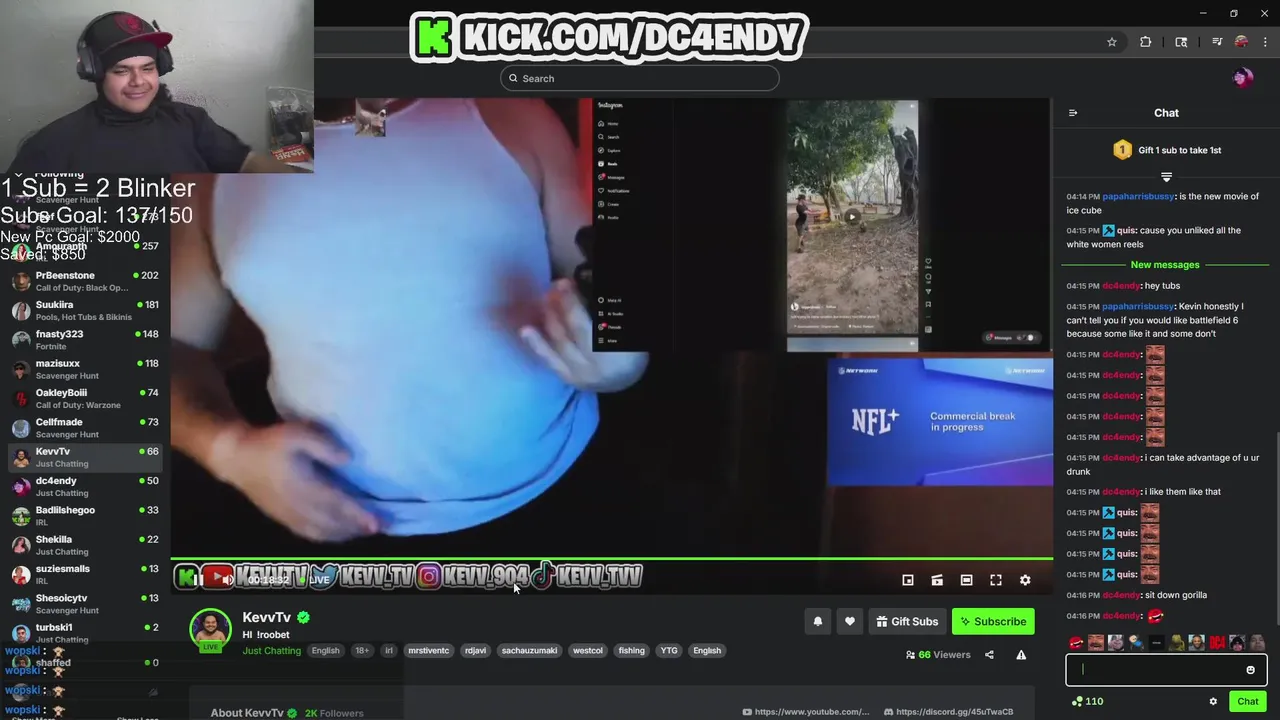Expand the gift leaderboard handle below banner
Image resolution: width=1280 pixels, height=720 pixels.
(1166, 177)
